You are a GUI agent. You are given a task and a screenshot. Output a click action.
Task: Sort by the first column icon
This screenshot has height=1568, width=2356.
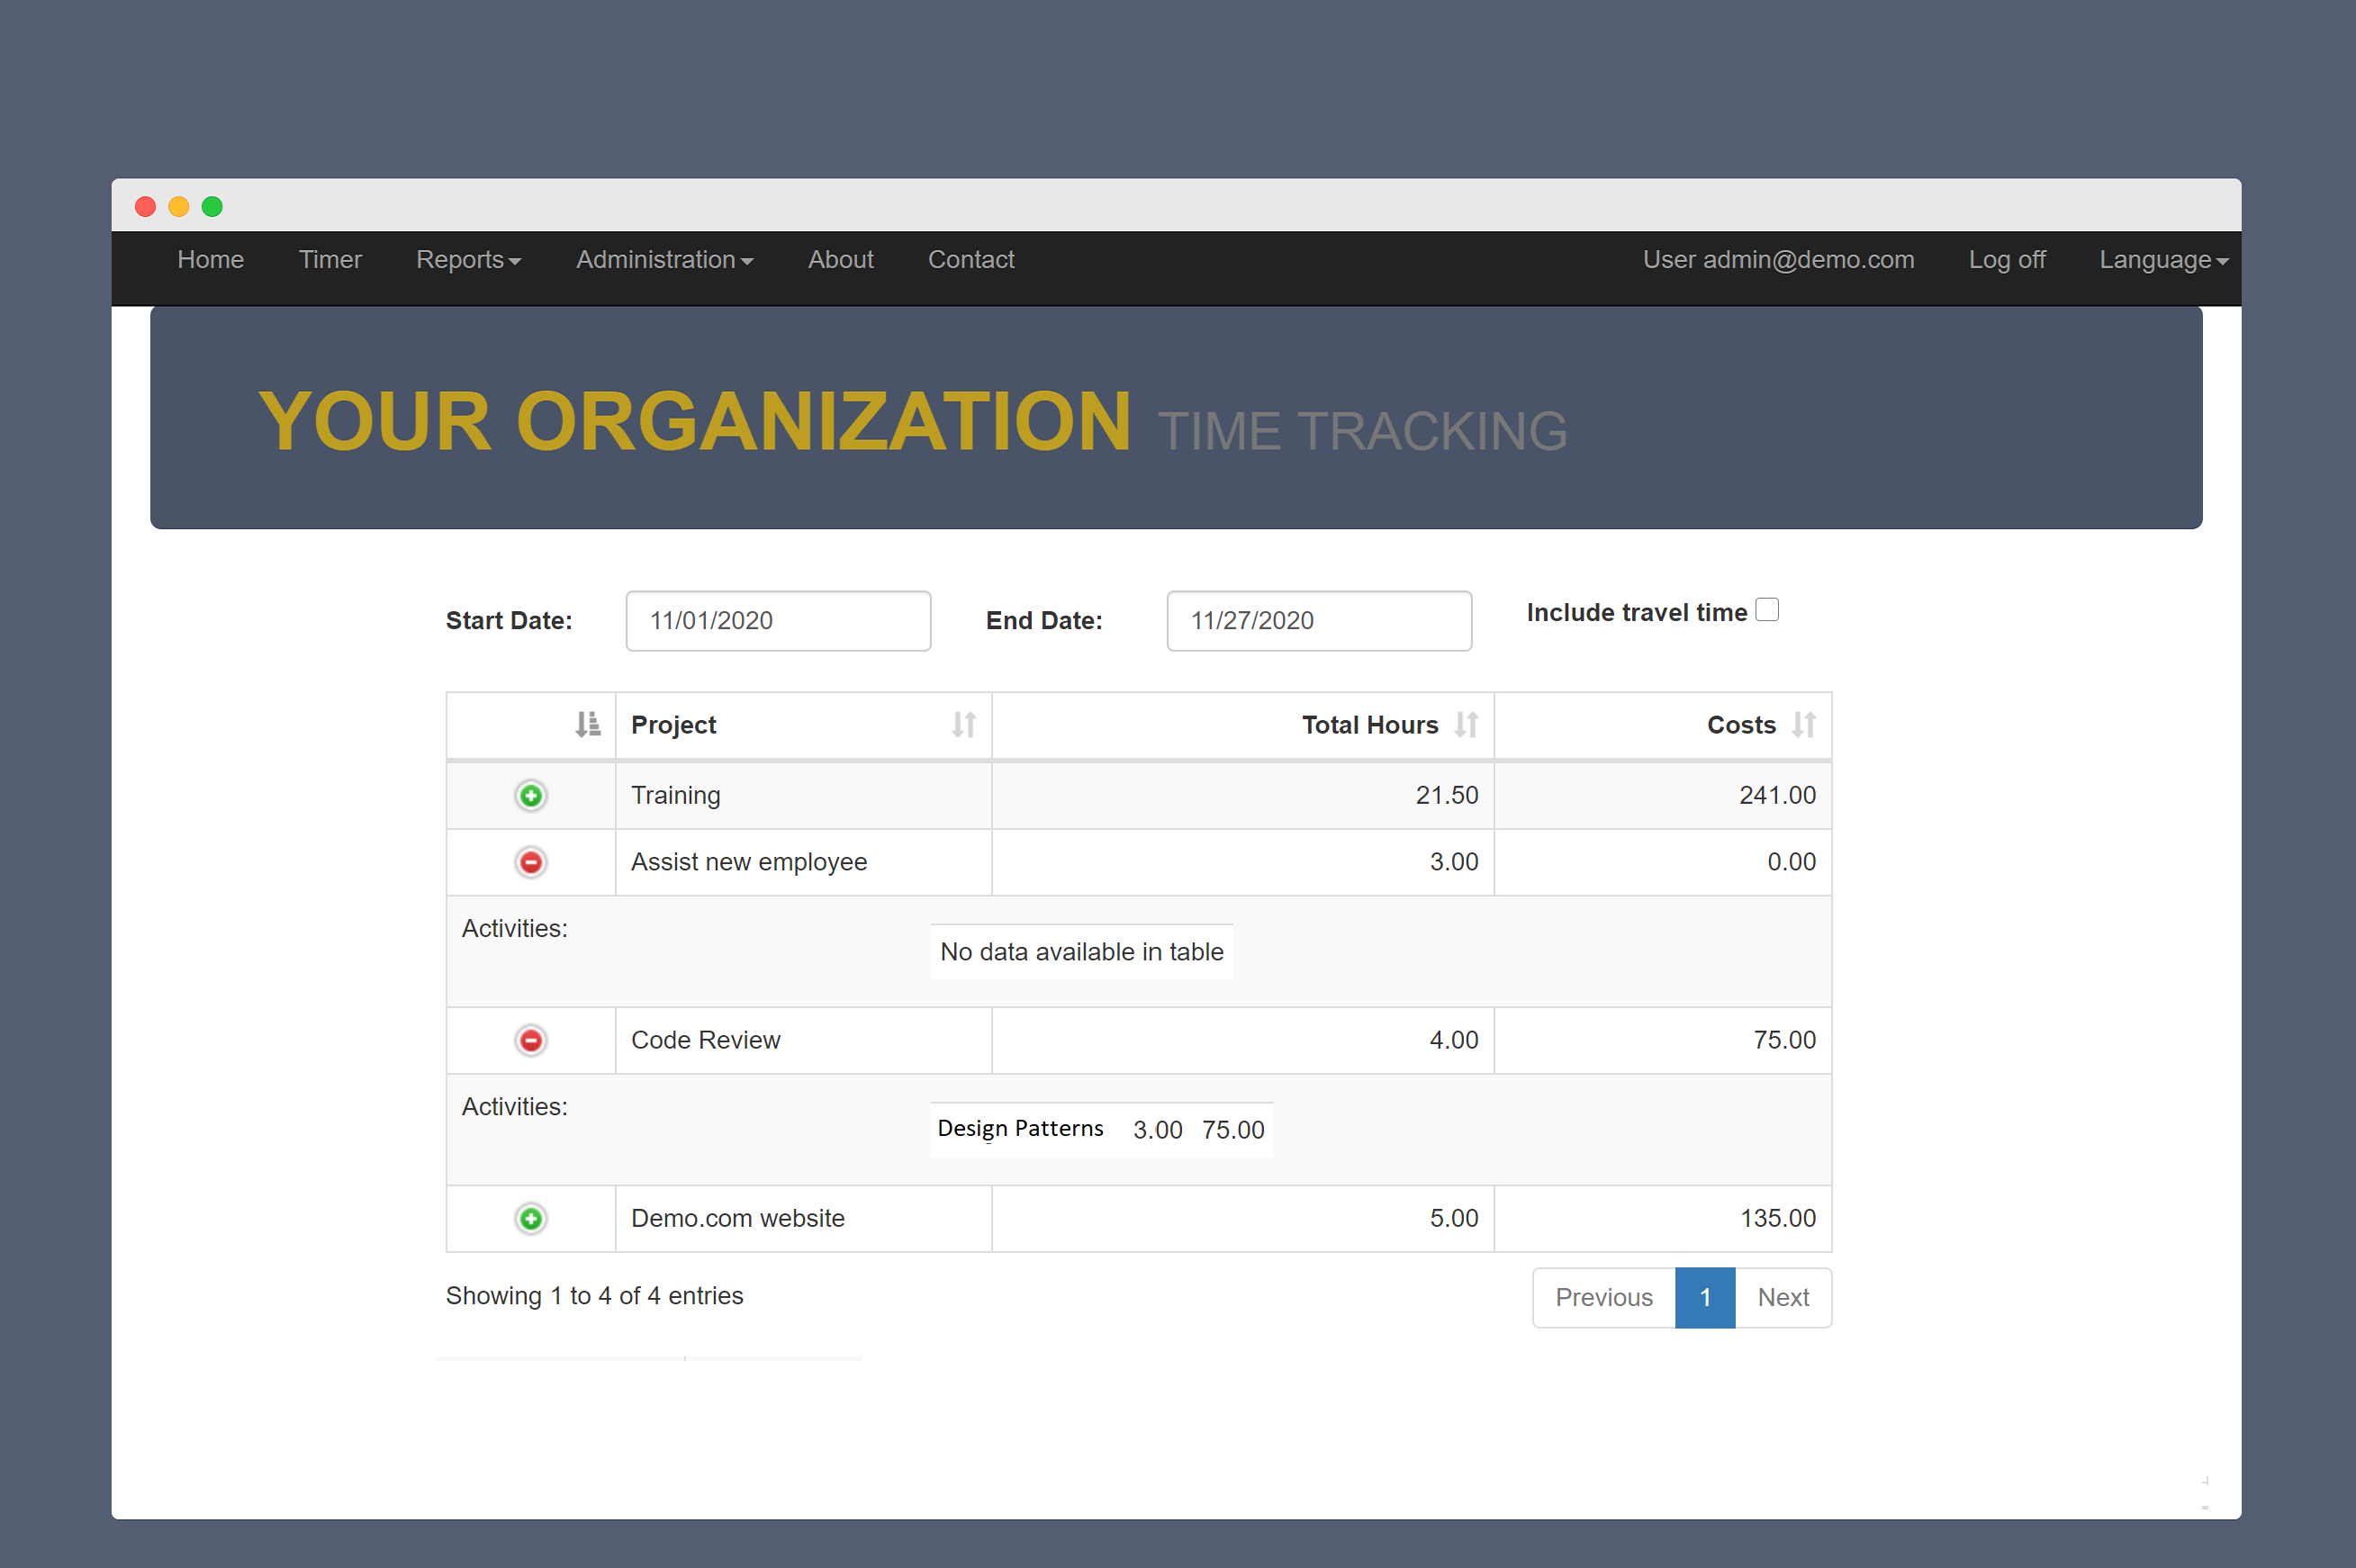point(588,725)
